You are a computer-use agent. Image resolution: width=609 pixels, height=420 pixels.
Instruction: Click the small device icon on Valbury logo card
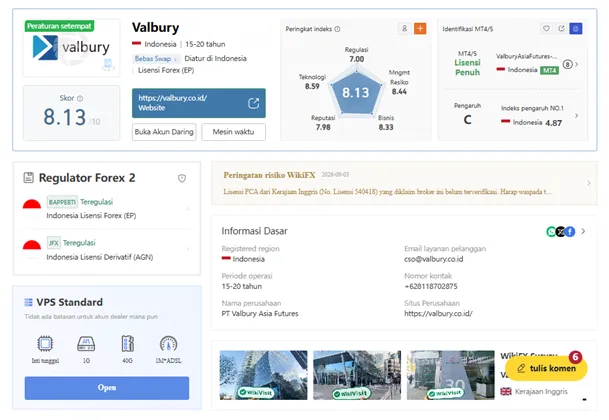pyautogui.click(x=108, y=64)
